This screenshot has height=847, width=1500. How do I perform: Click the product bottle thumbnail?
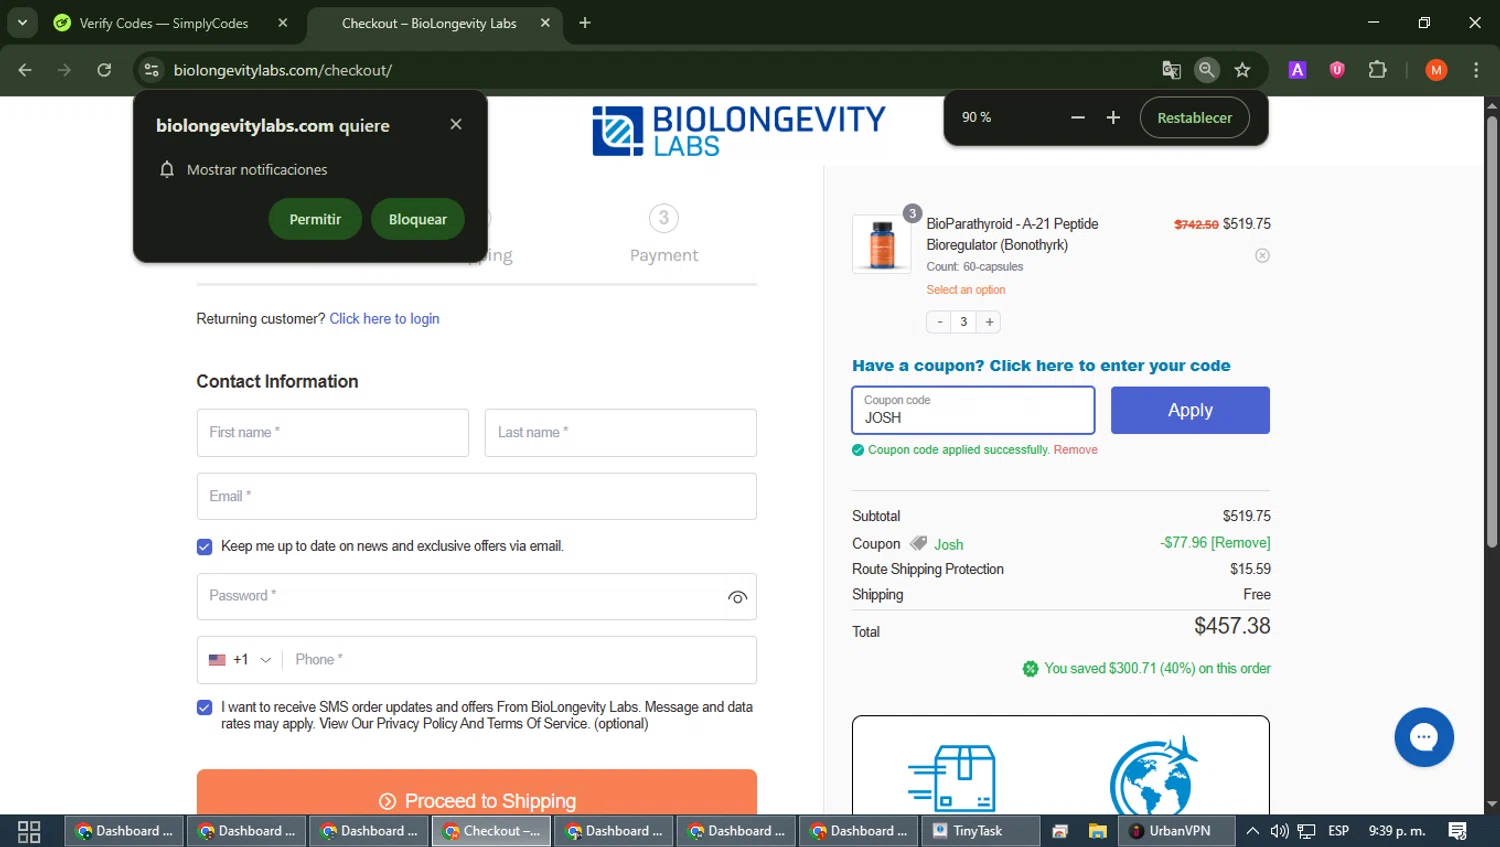[882, 244]
